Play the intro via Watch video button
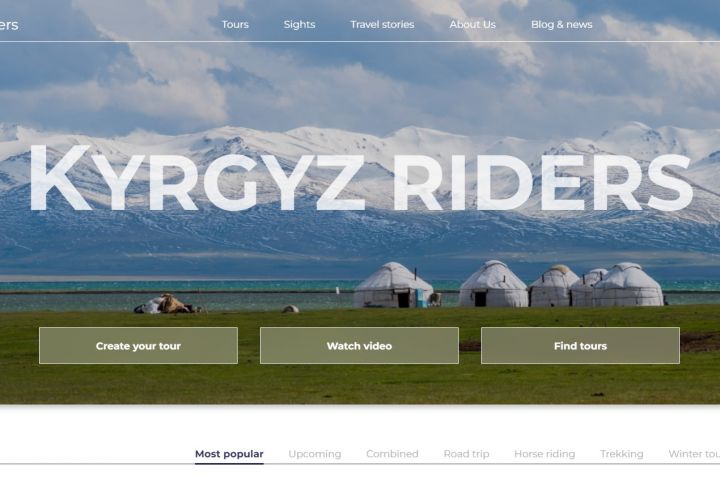Image resolution: width=720 pixels, height=480 pixels. (359, 345)
